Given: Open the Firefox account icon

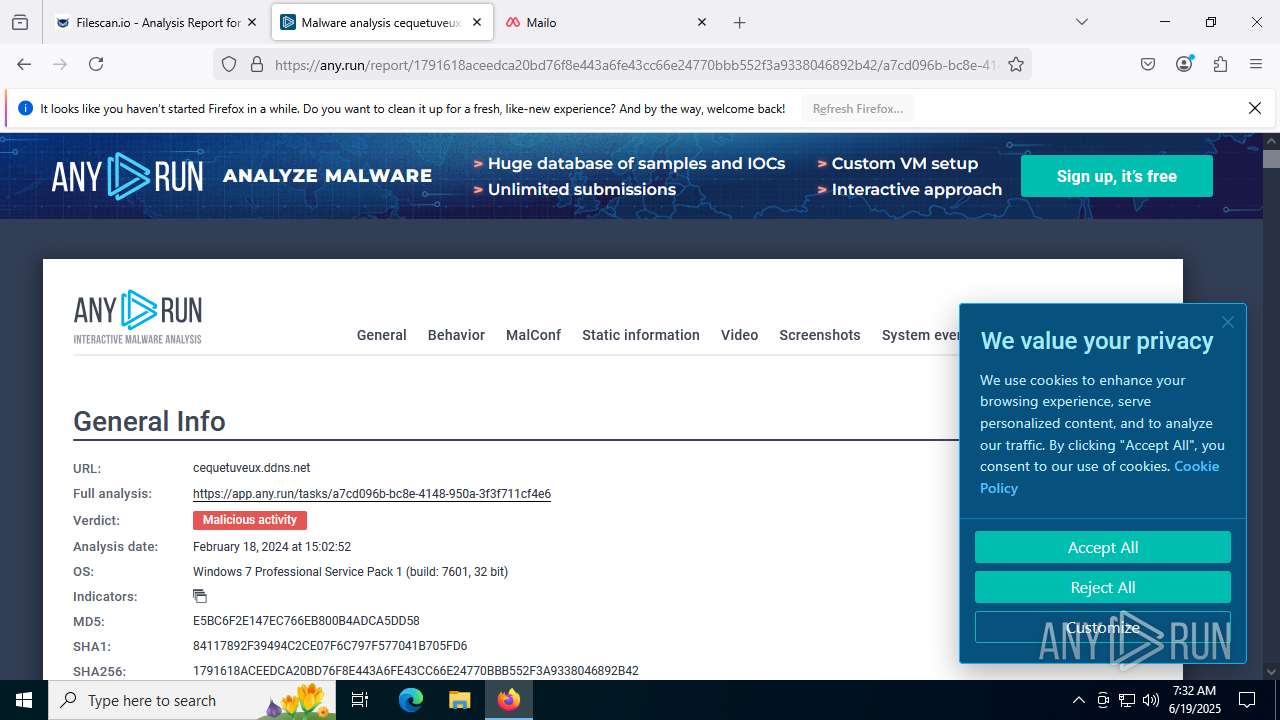Looking at the screenshot, I should pos(1184,64).
